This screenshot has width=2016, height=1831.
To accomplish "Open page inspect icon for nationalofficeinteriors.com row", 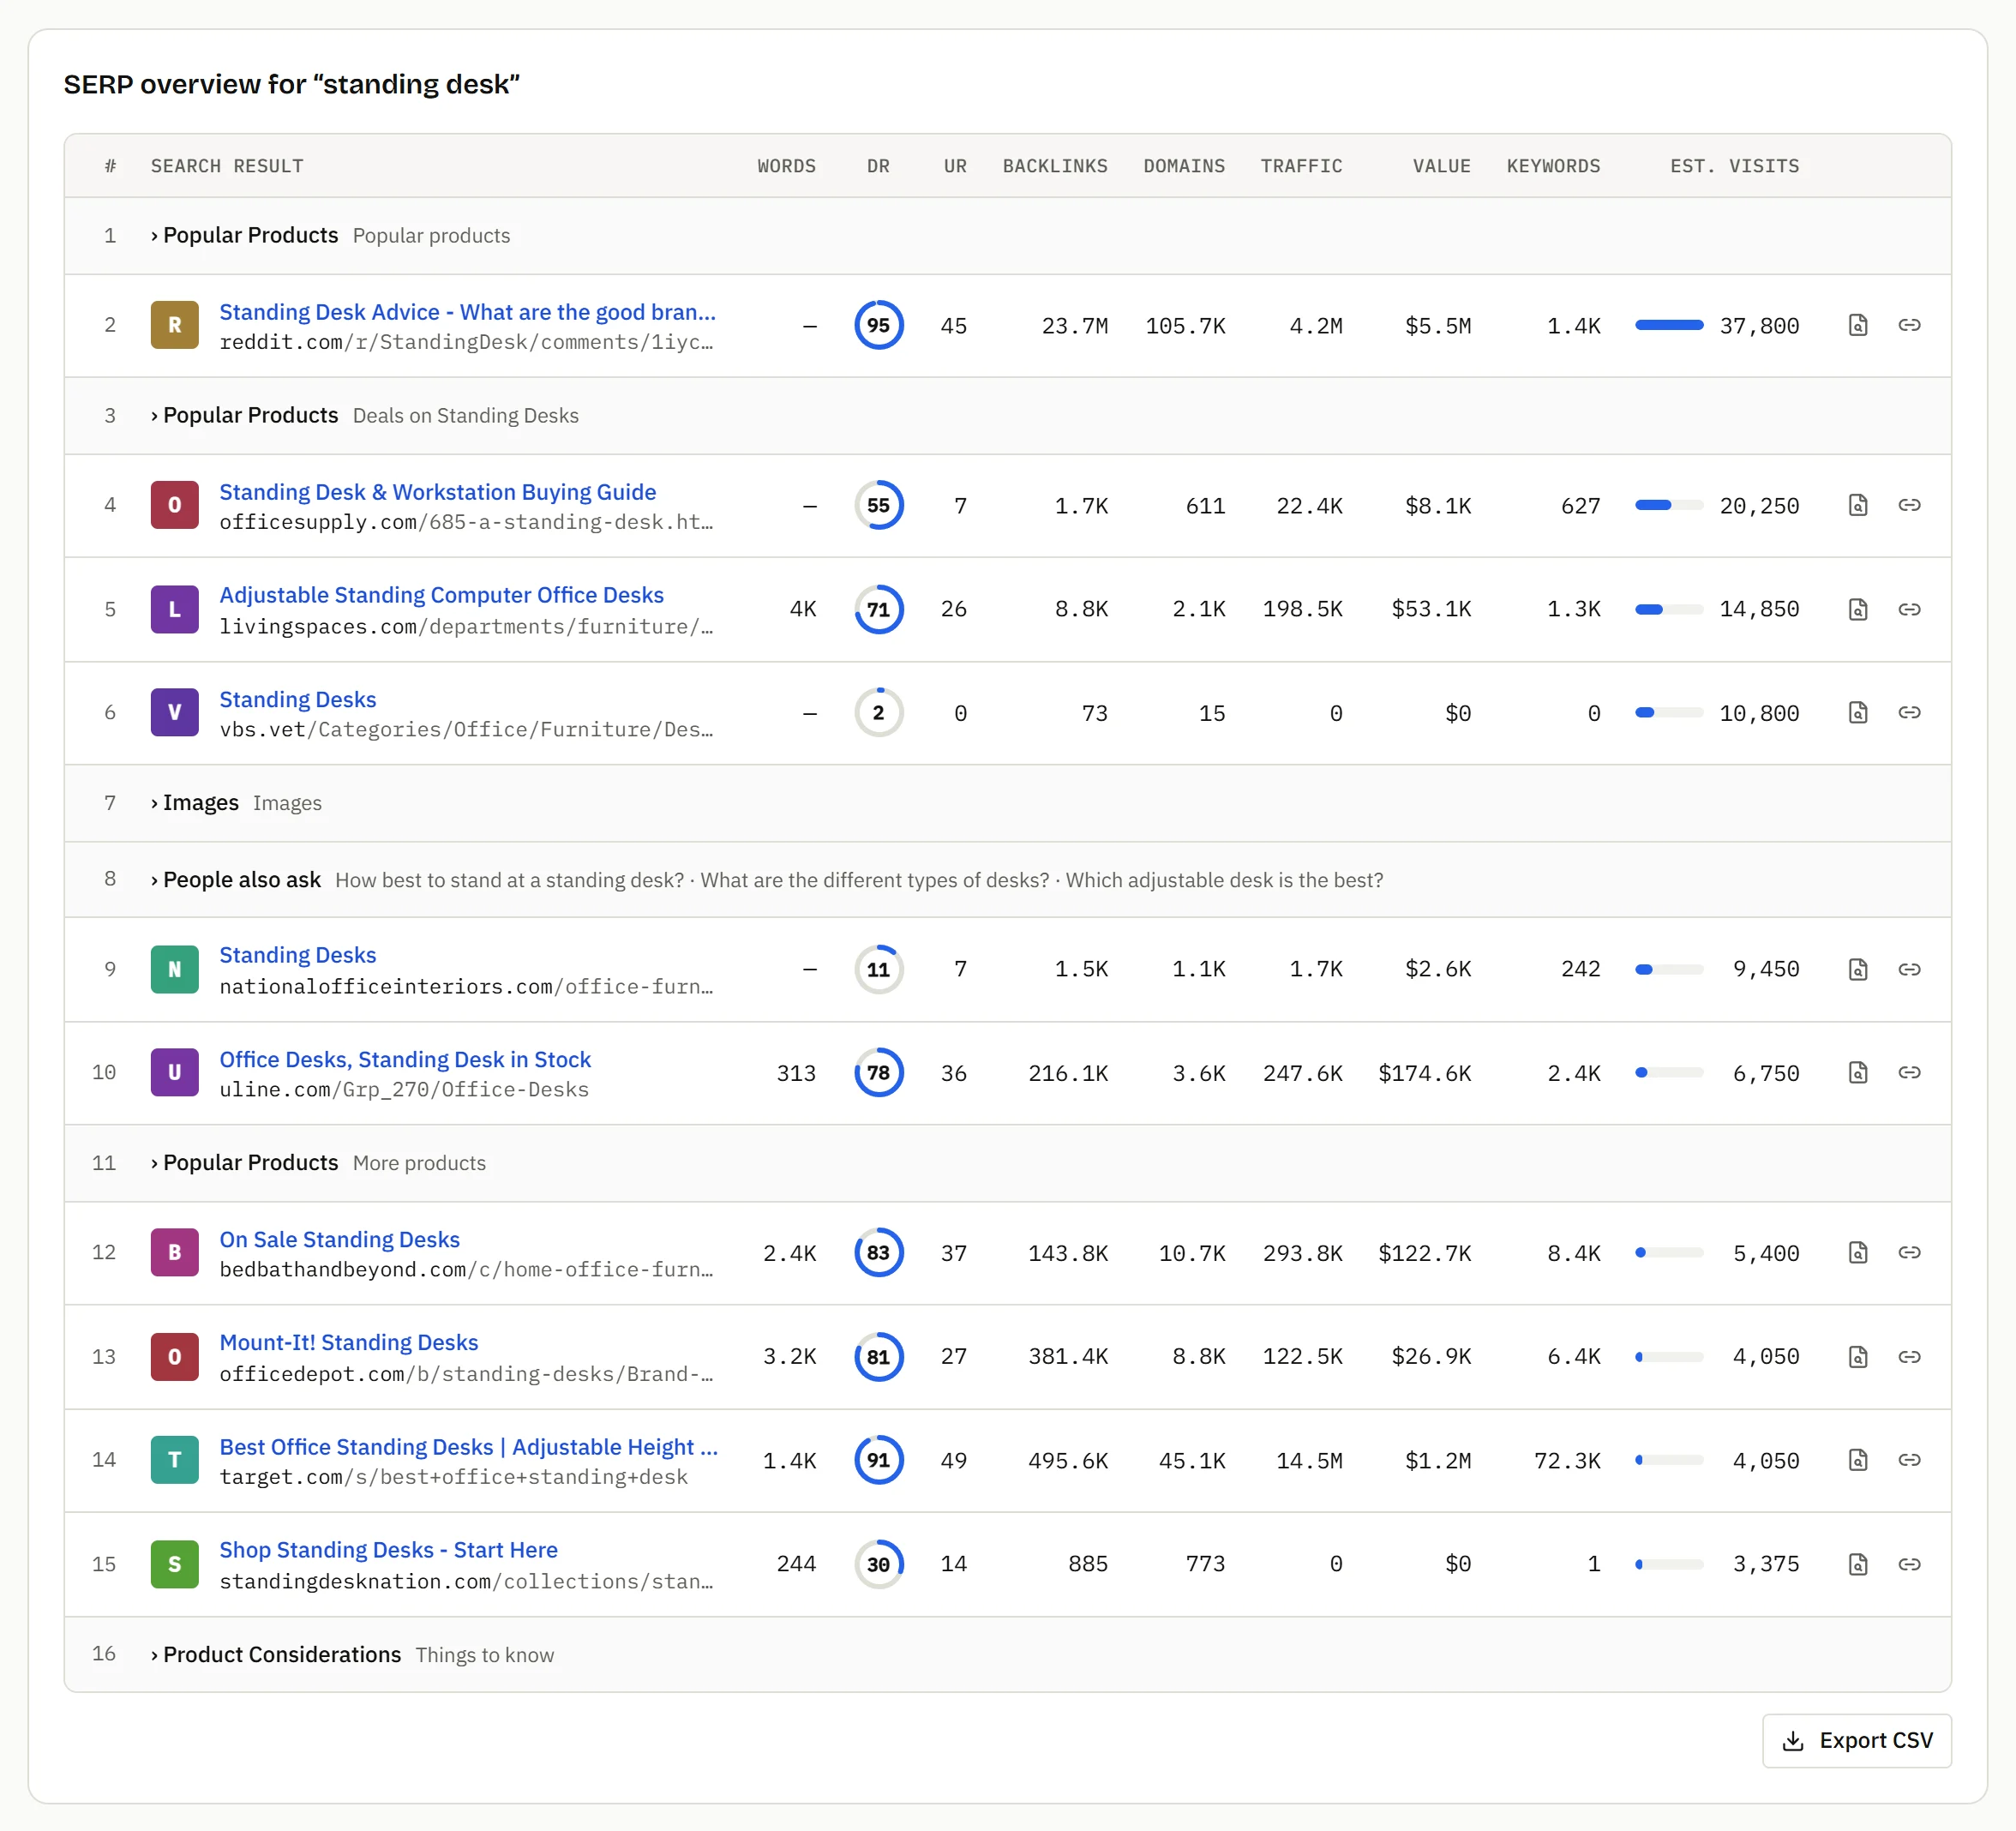I will click(1857, 969).
